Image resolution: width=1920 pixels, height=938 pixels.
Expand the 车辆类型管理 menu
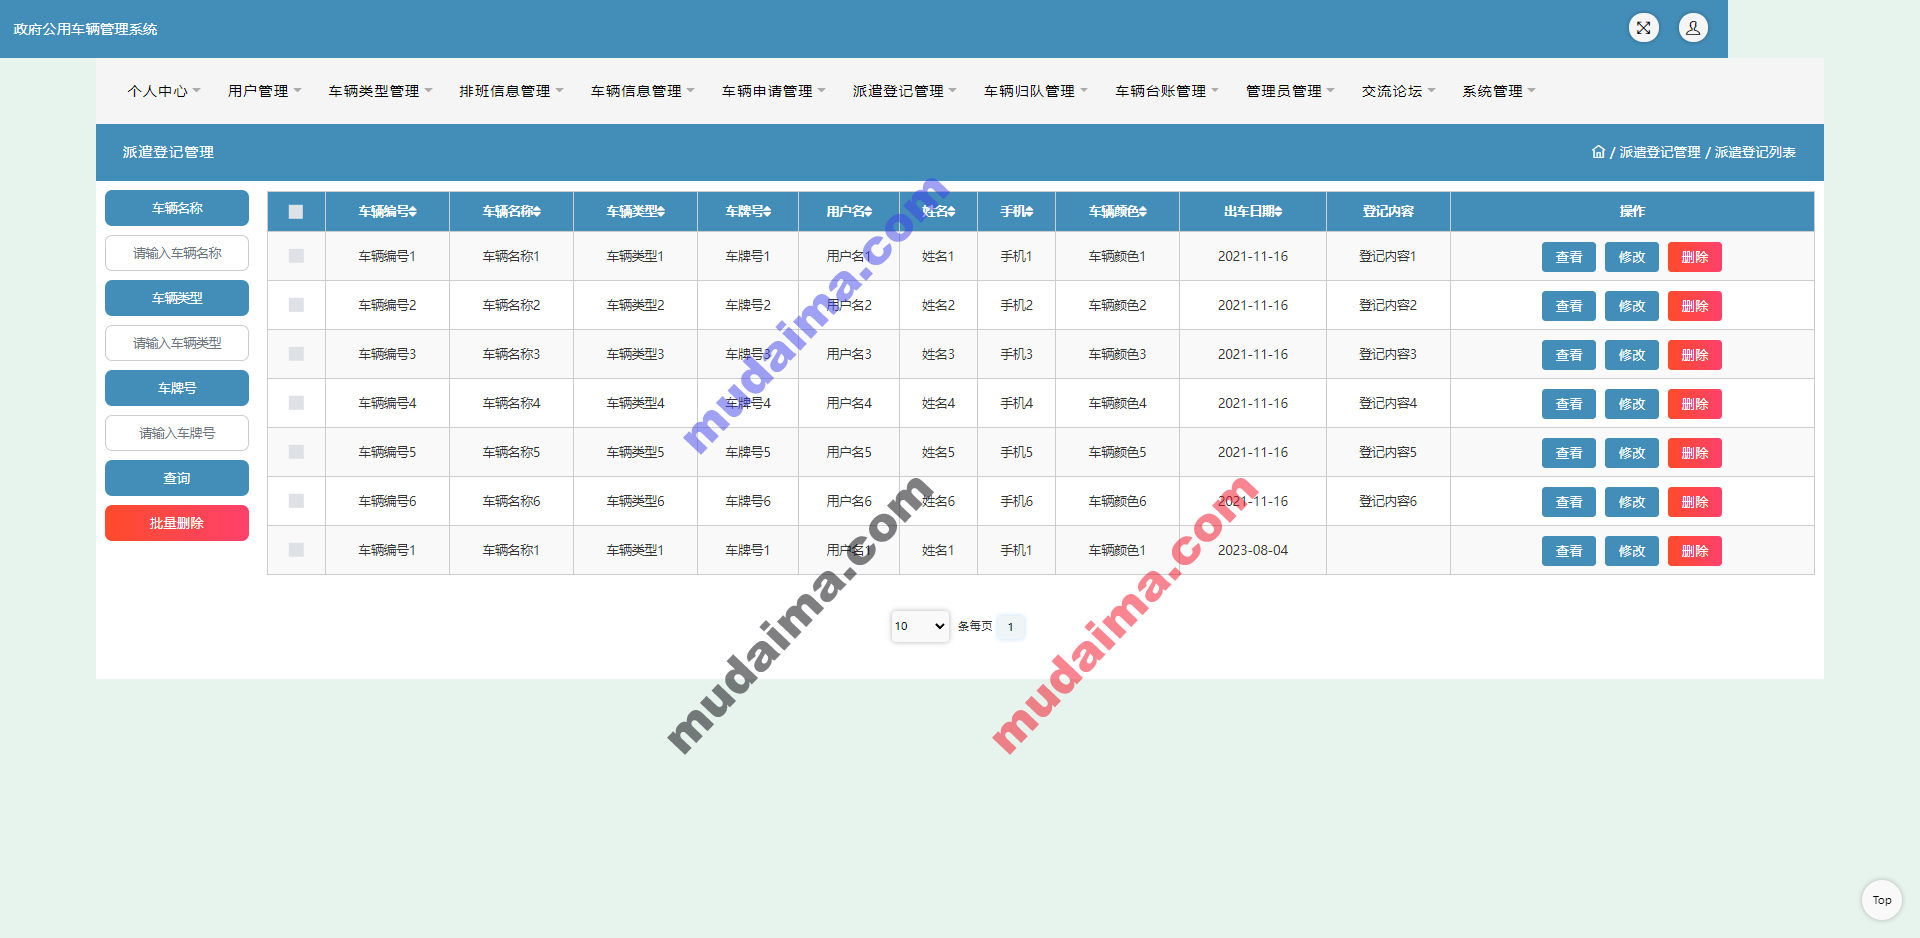(x=380, y=91)
